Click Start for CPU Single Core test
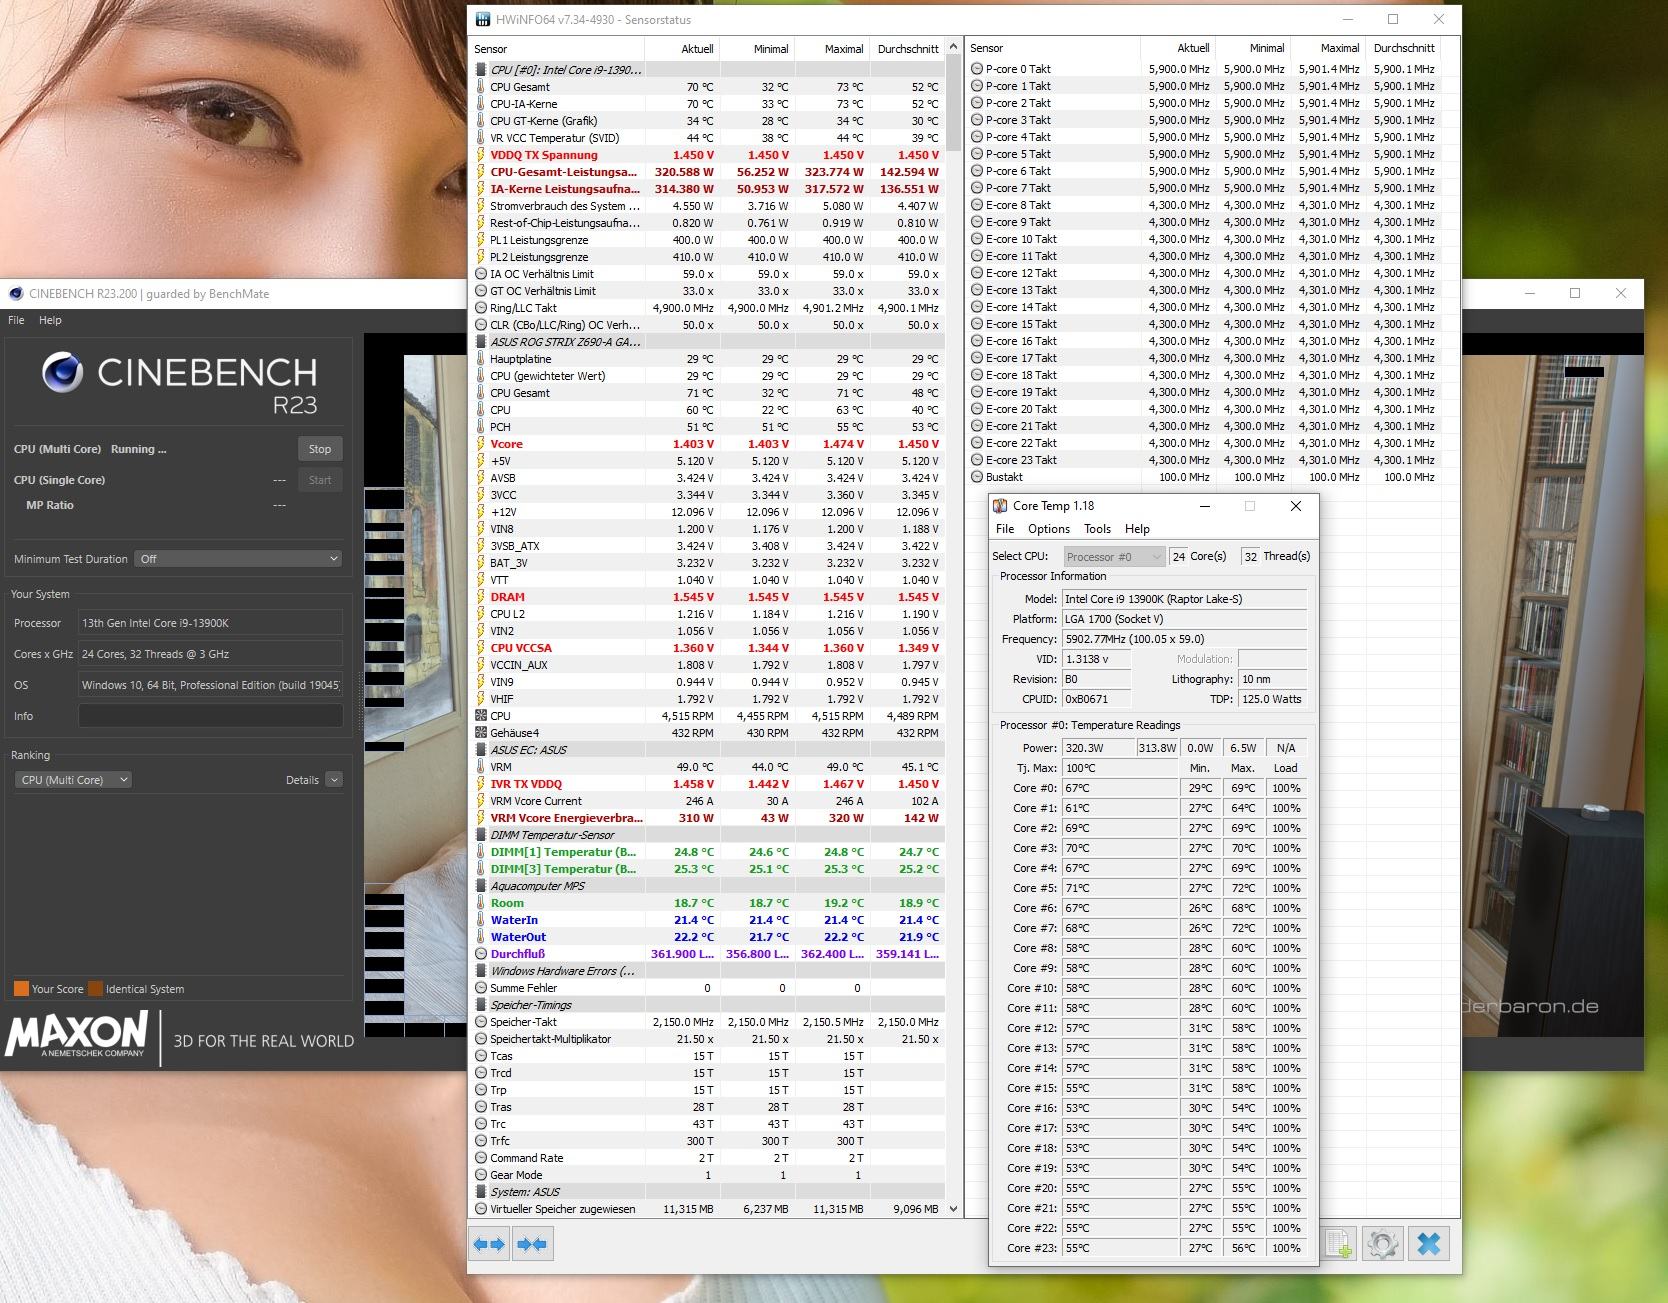This screenshot has width=1668, height=1303. [320, 480]
